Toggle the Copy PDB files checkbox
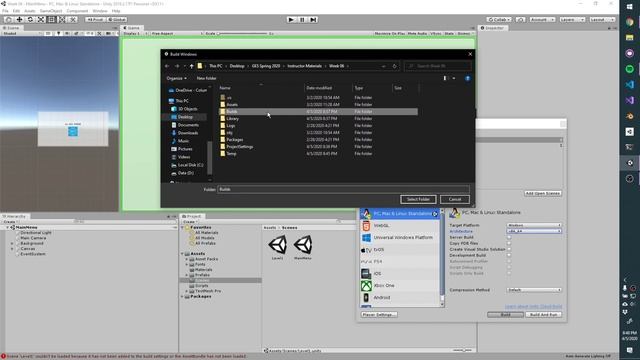 pyautogui.click(x=509, y=243)
